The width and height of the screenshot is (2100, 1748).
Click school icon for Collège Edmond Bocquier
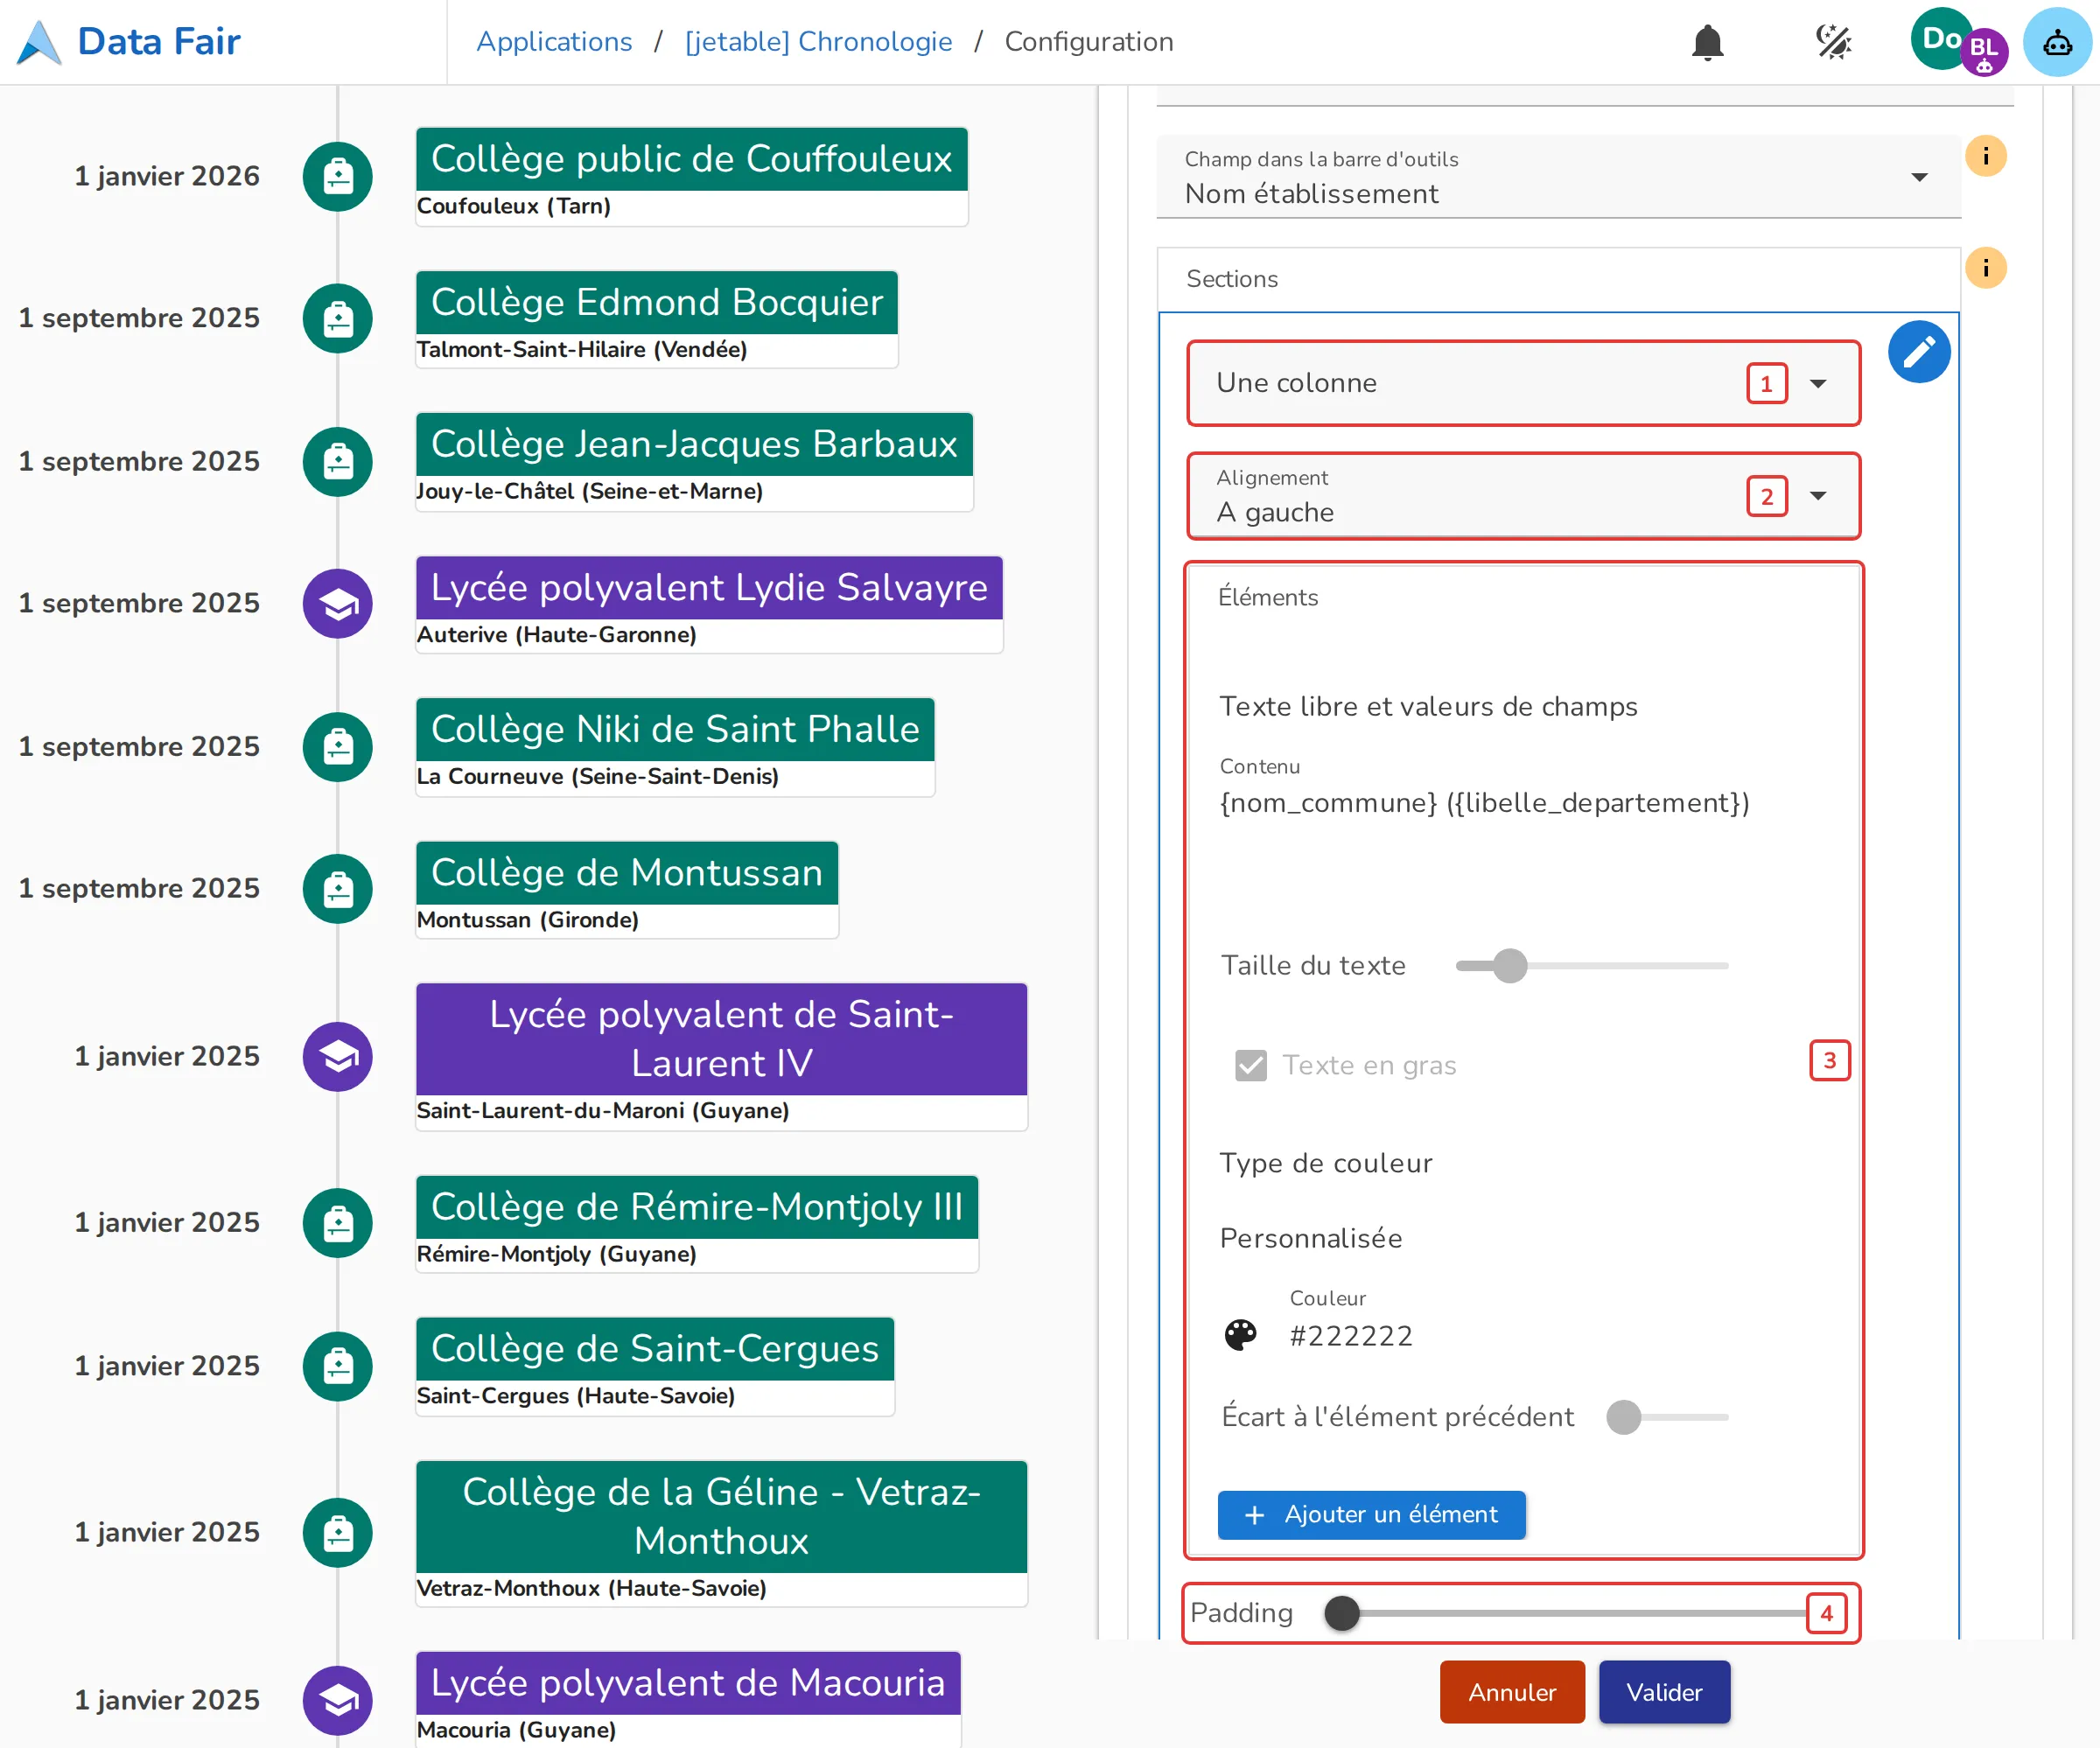point(338,319)
